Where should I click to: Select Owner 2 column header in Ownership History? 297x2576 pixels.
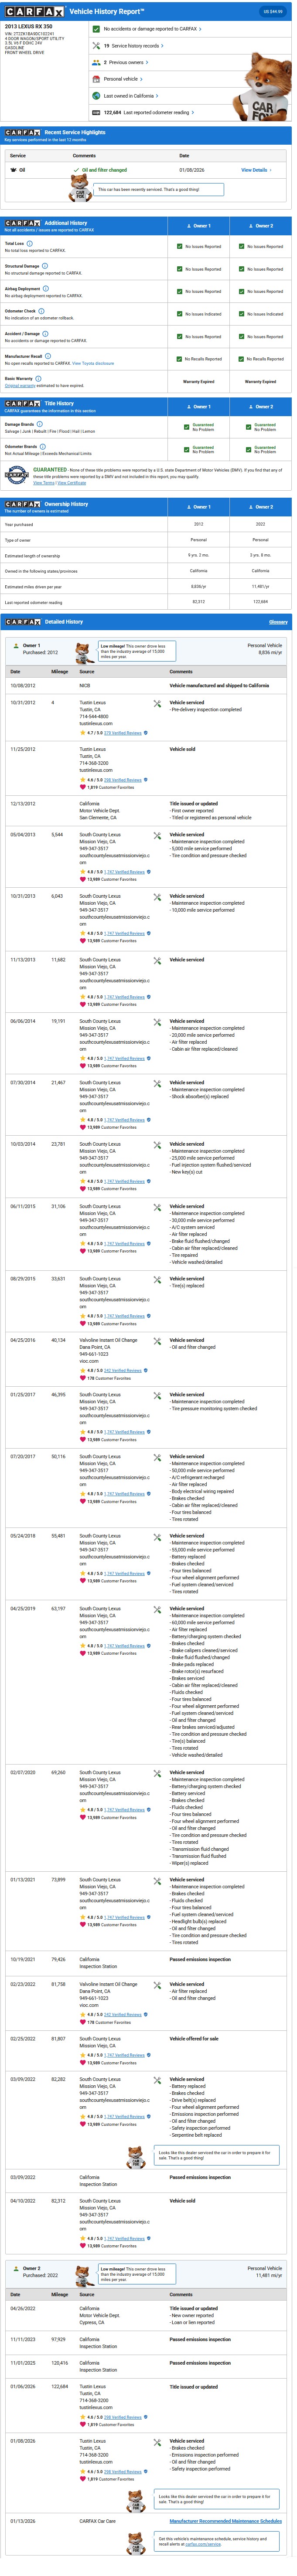[261, 507]
